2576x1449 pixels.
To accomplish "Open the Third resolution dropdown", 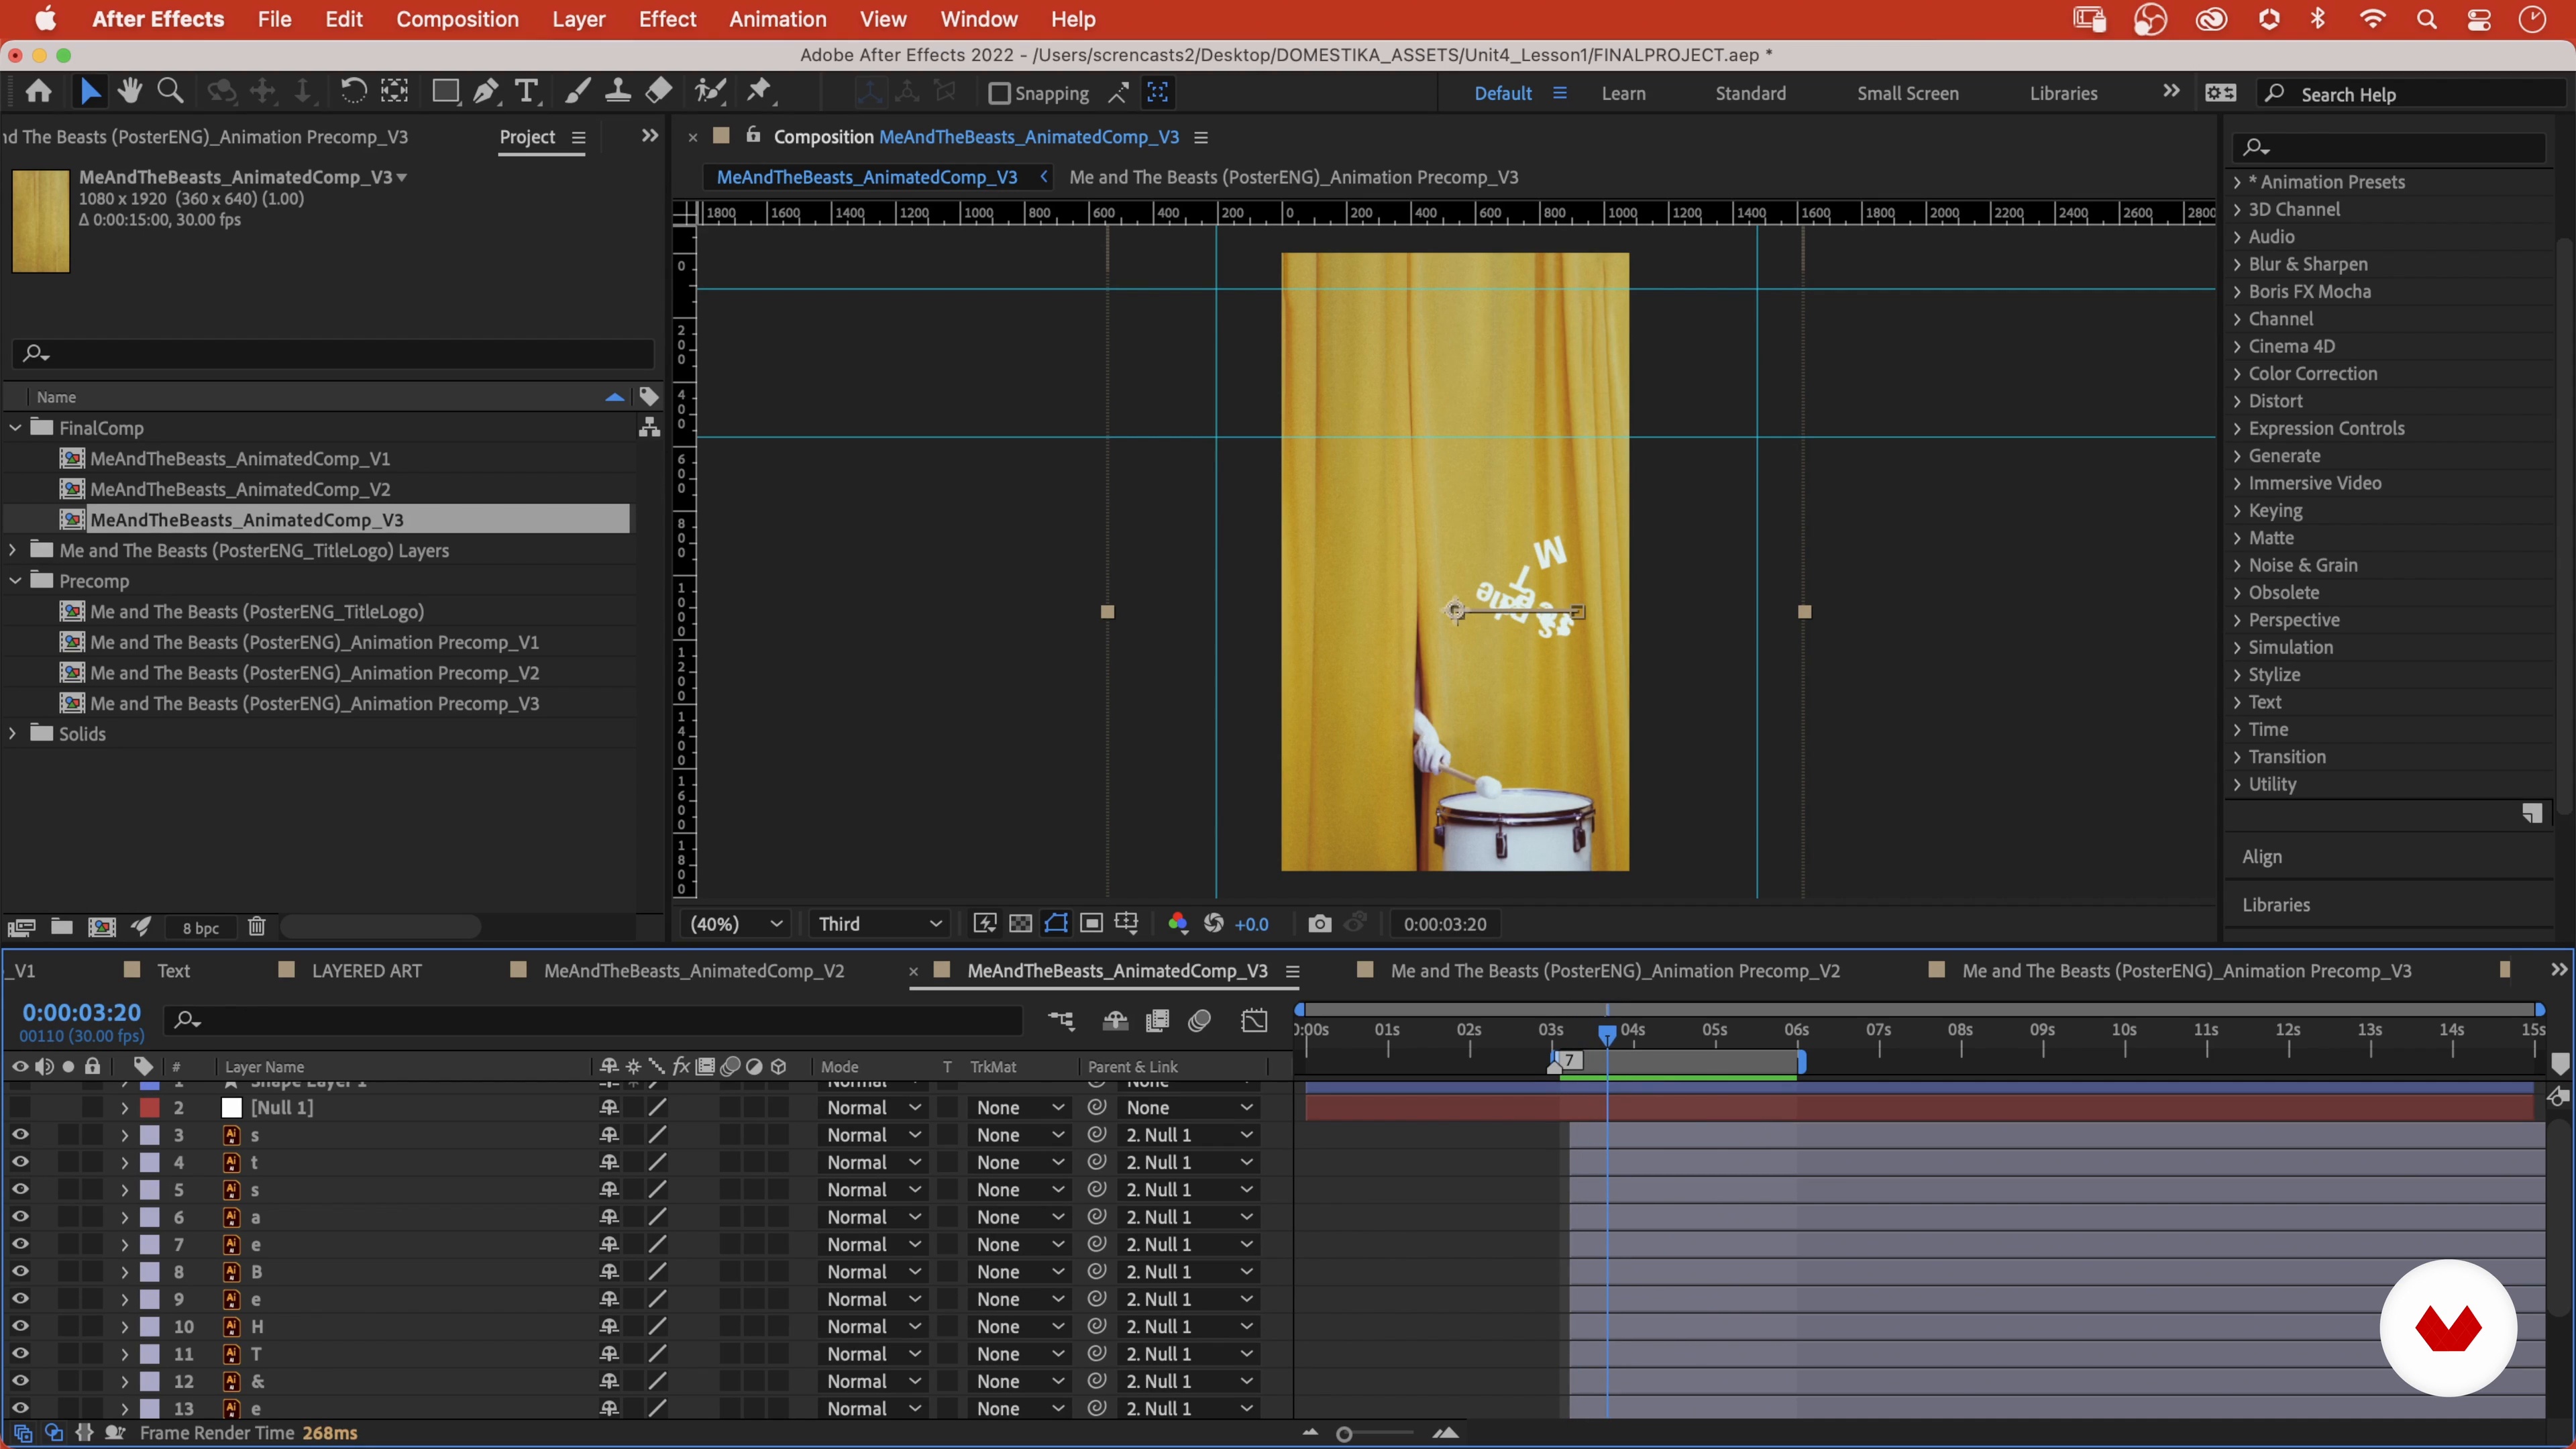I will click(880, 924).
